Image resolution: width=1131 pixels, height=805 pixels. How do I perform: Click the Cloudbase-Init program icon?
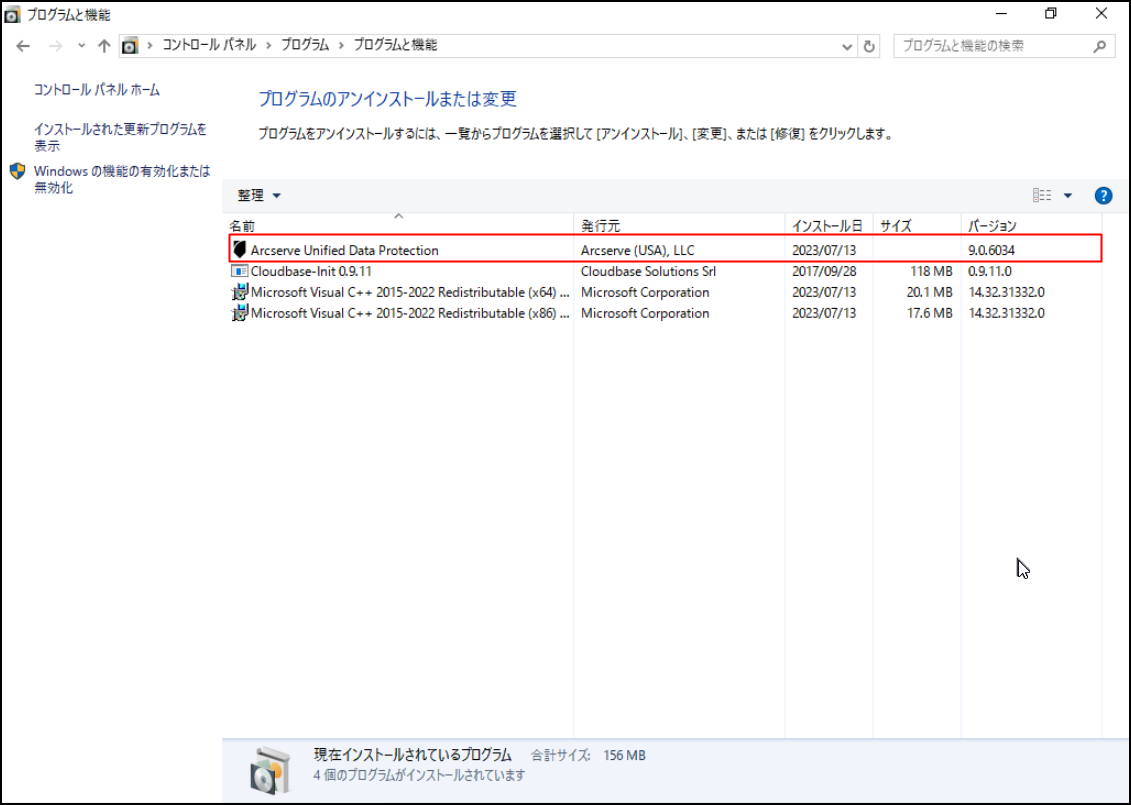239,271
